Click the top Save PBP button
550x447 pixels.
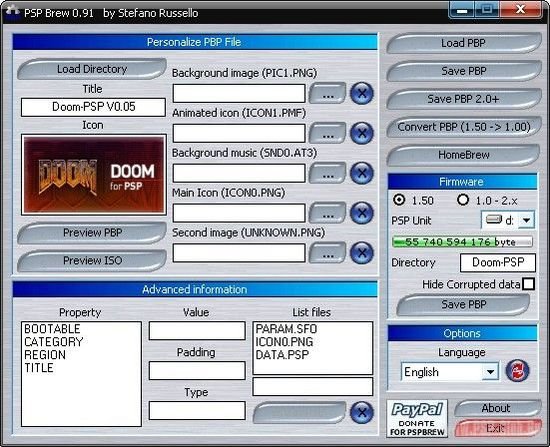(x=464, y=71)
